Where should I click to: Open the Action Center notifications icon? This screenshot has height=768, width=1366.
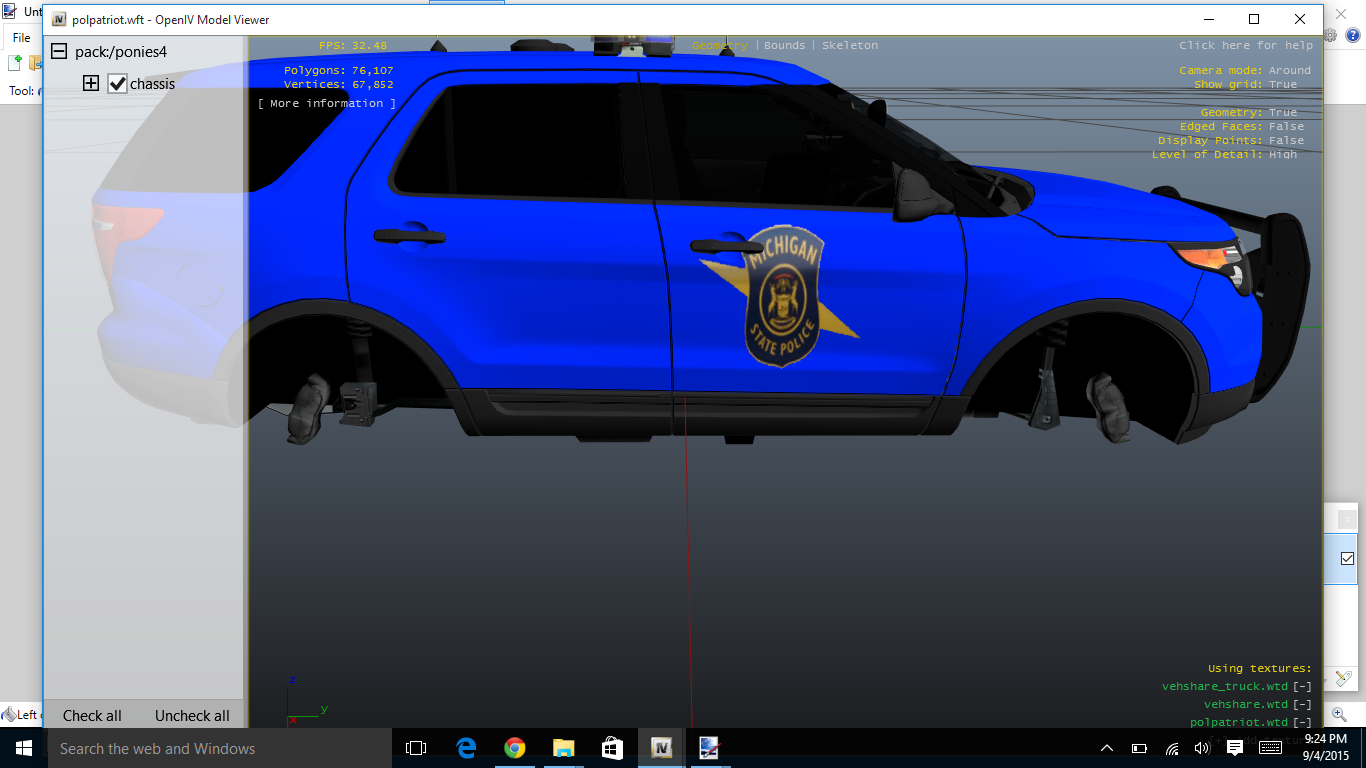[x=1235, y=748]
